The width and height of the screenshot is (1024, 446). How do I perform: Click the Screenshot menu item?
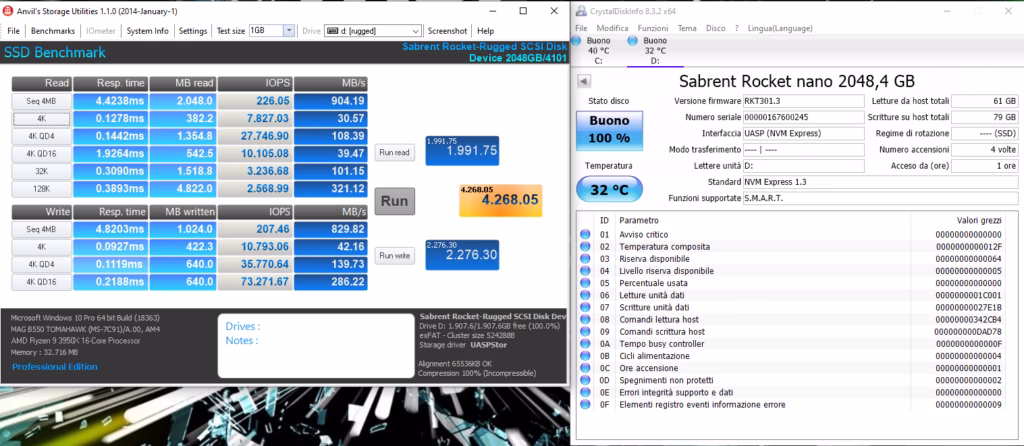[447, 31]
